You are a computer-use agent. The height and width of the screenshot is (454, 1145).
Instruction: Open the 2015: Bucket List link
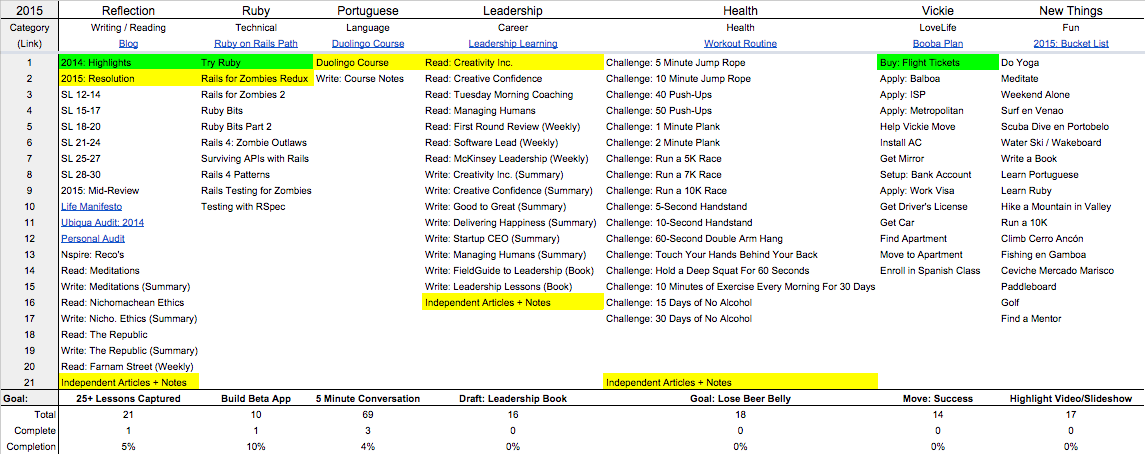(1071, 44)
